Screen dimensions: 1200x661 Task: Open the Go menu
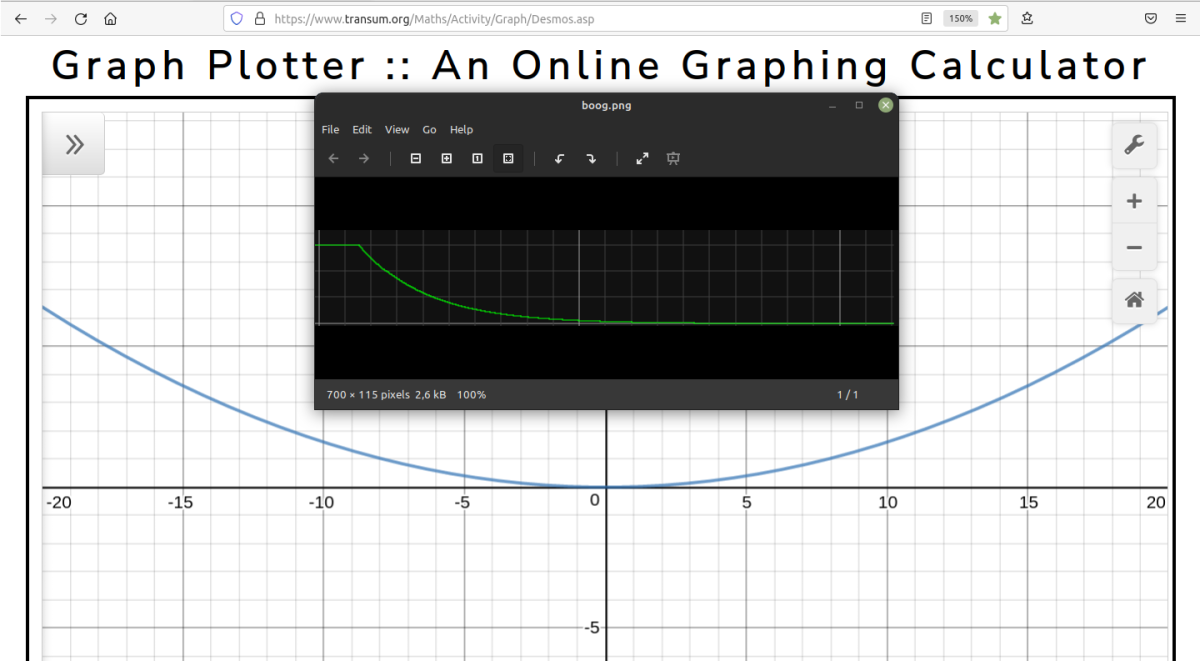(429, 130)
